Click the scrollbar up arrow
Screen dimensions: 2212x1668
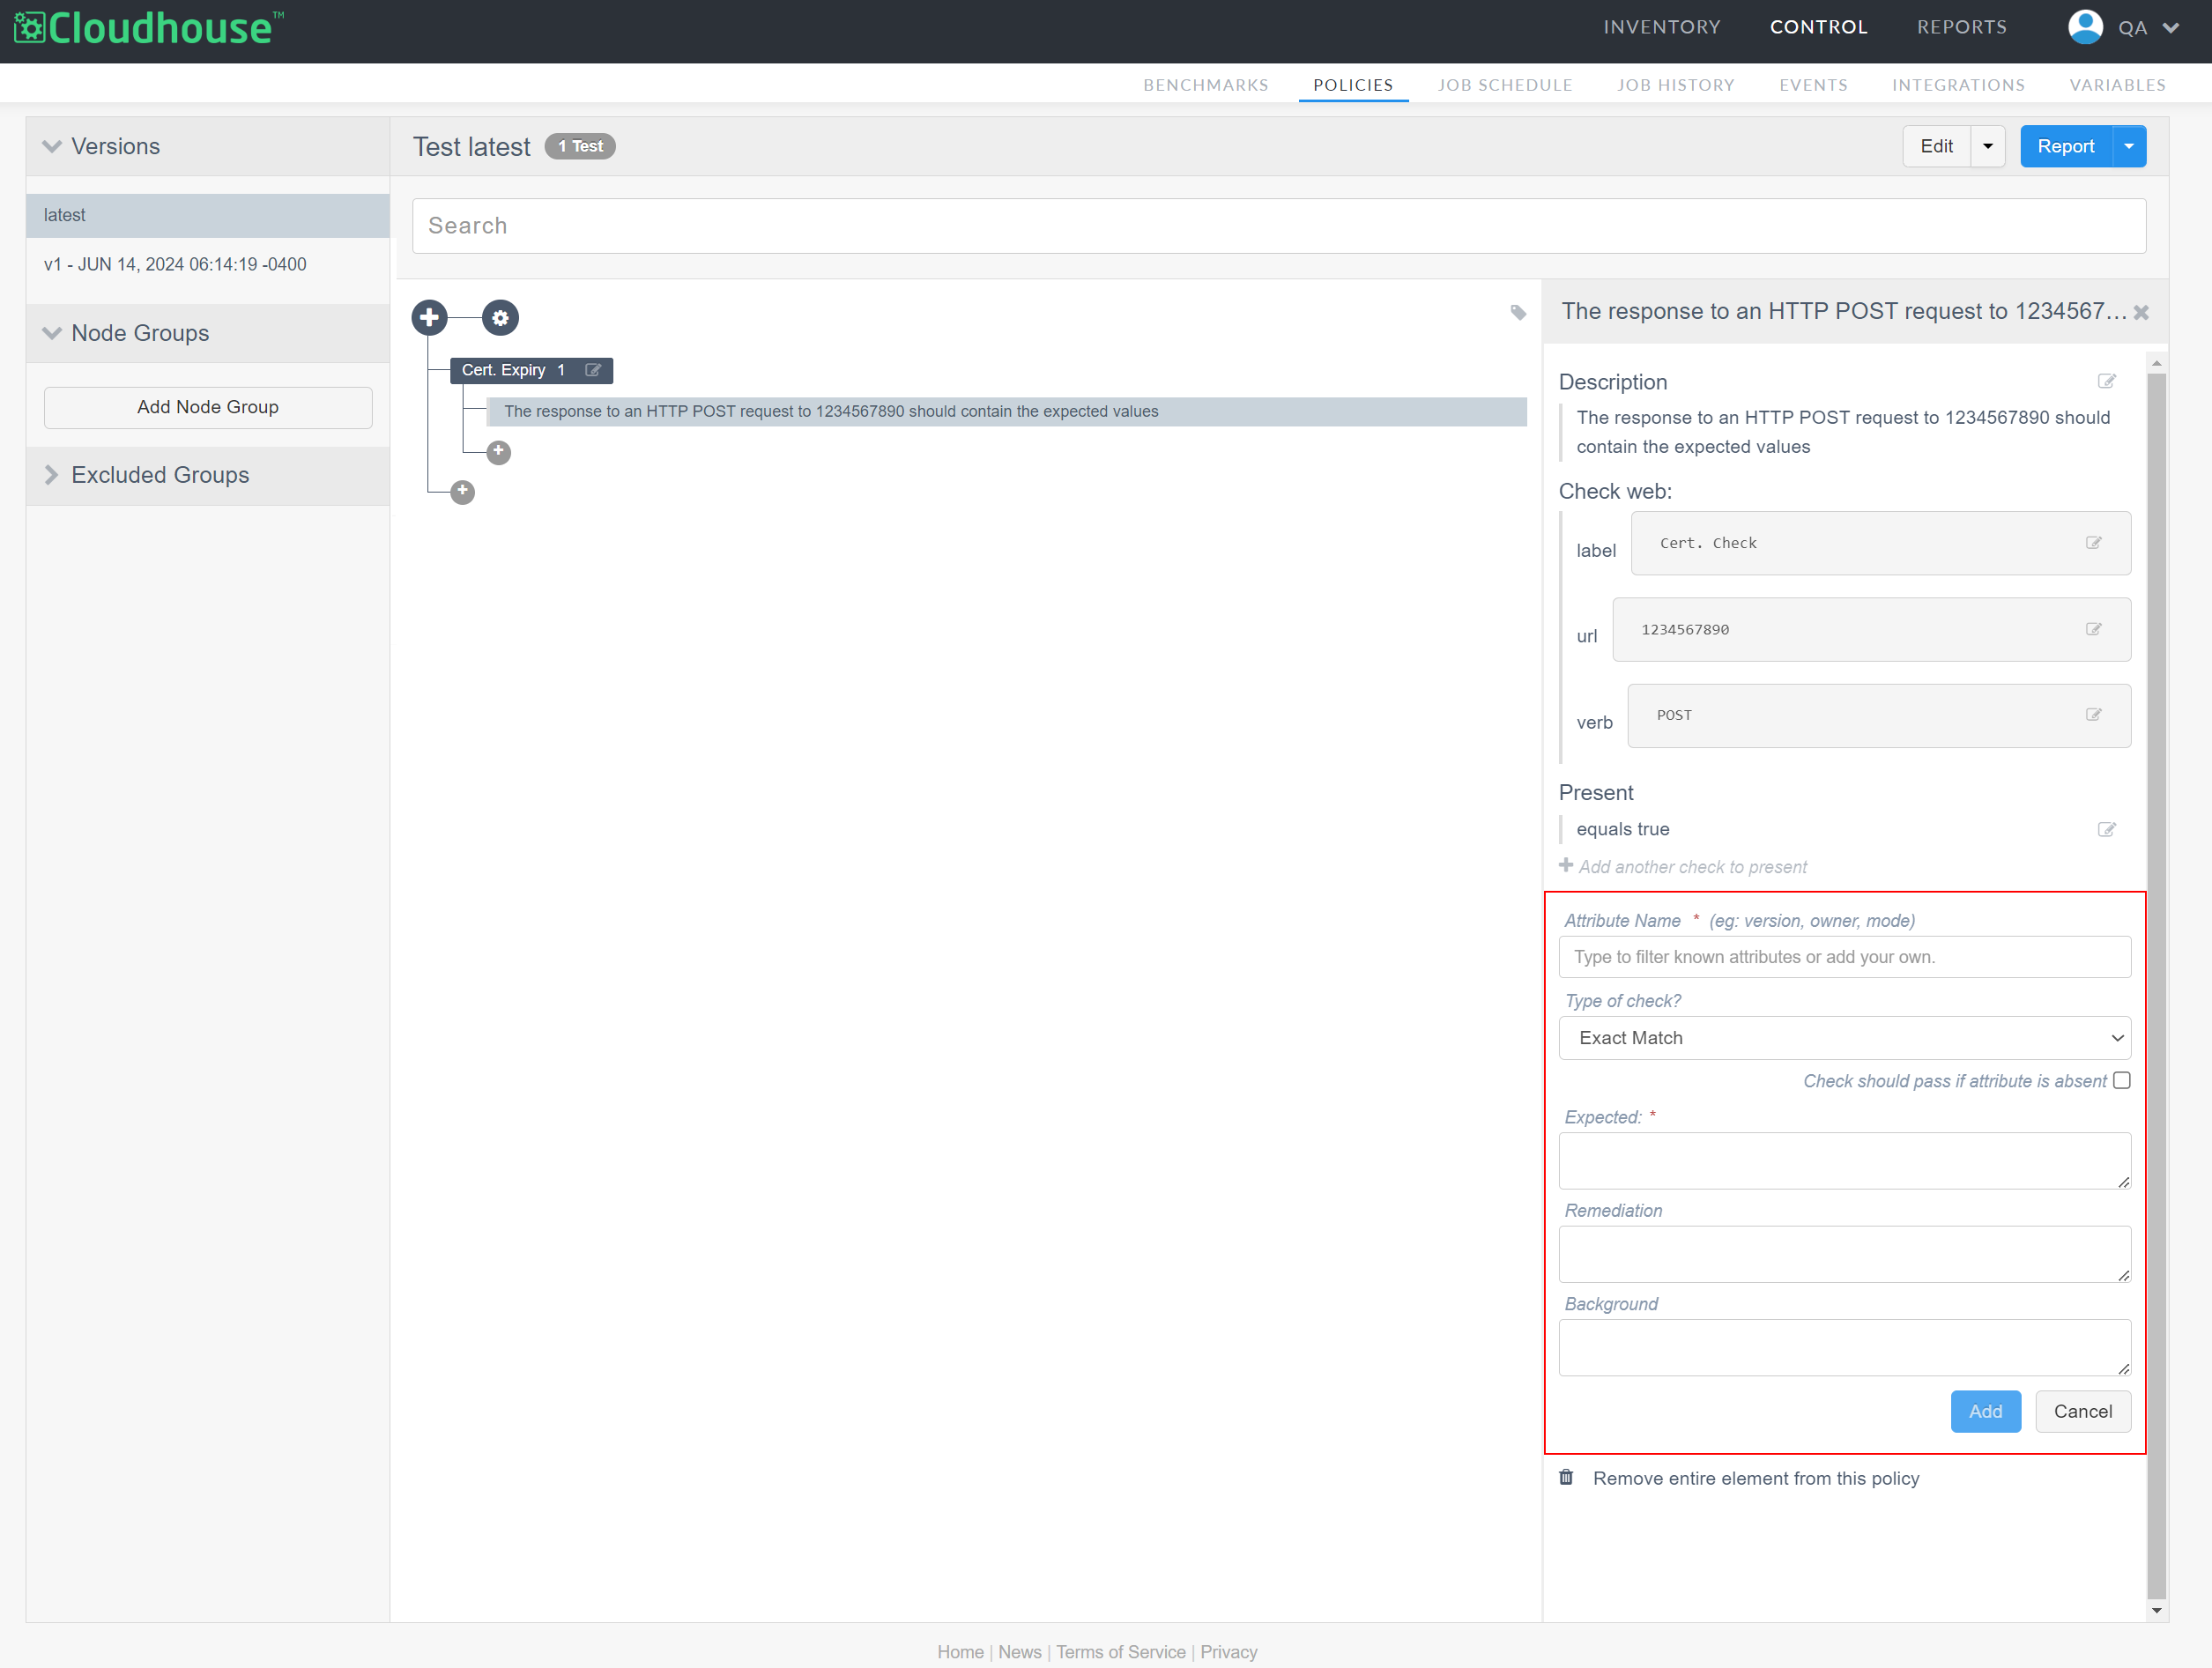point(2156,362)
